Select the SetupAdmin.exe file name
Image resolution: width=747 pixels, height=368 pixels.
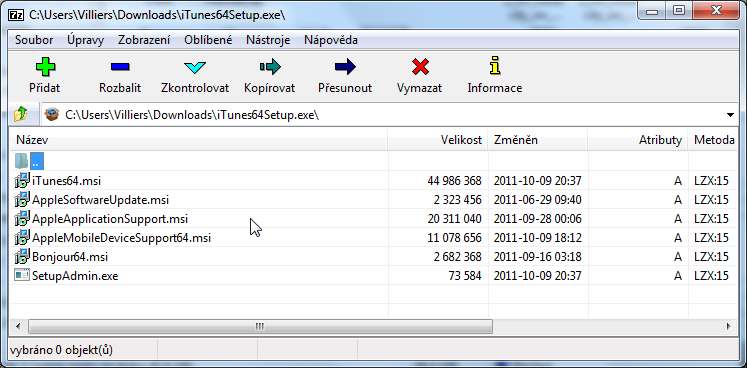point(75,276)
